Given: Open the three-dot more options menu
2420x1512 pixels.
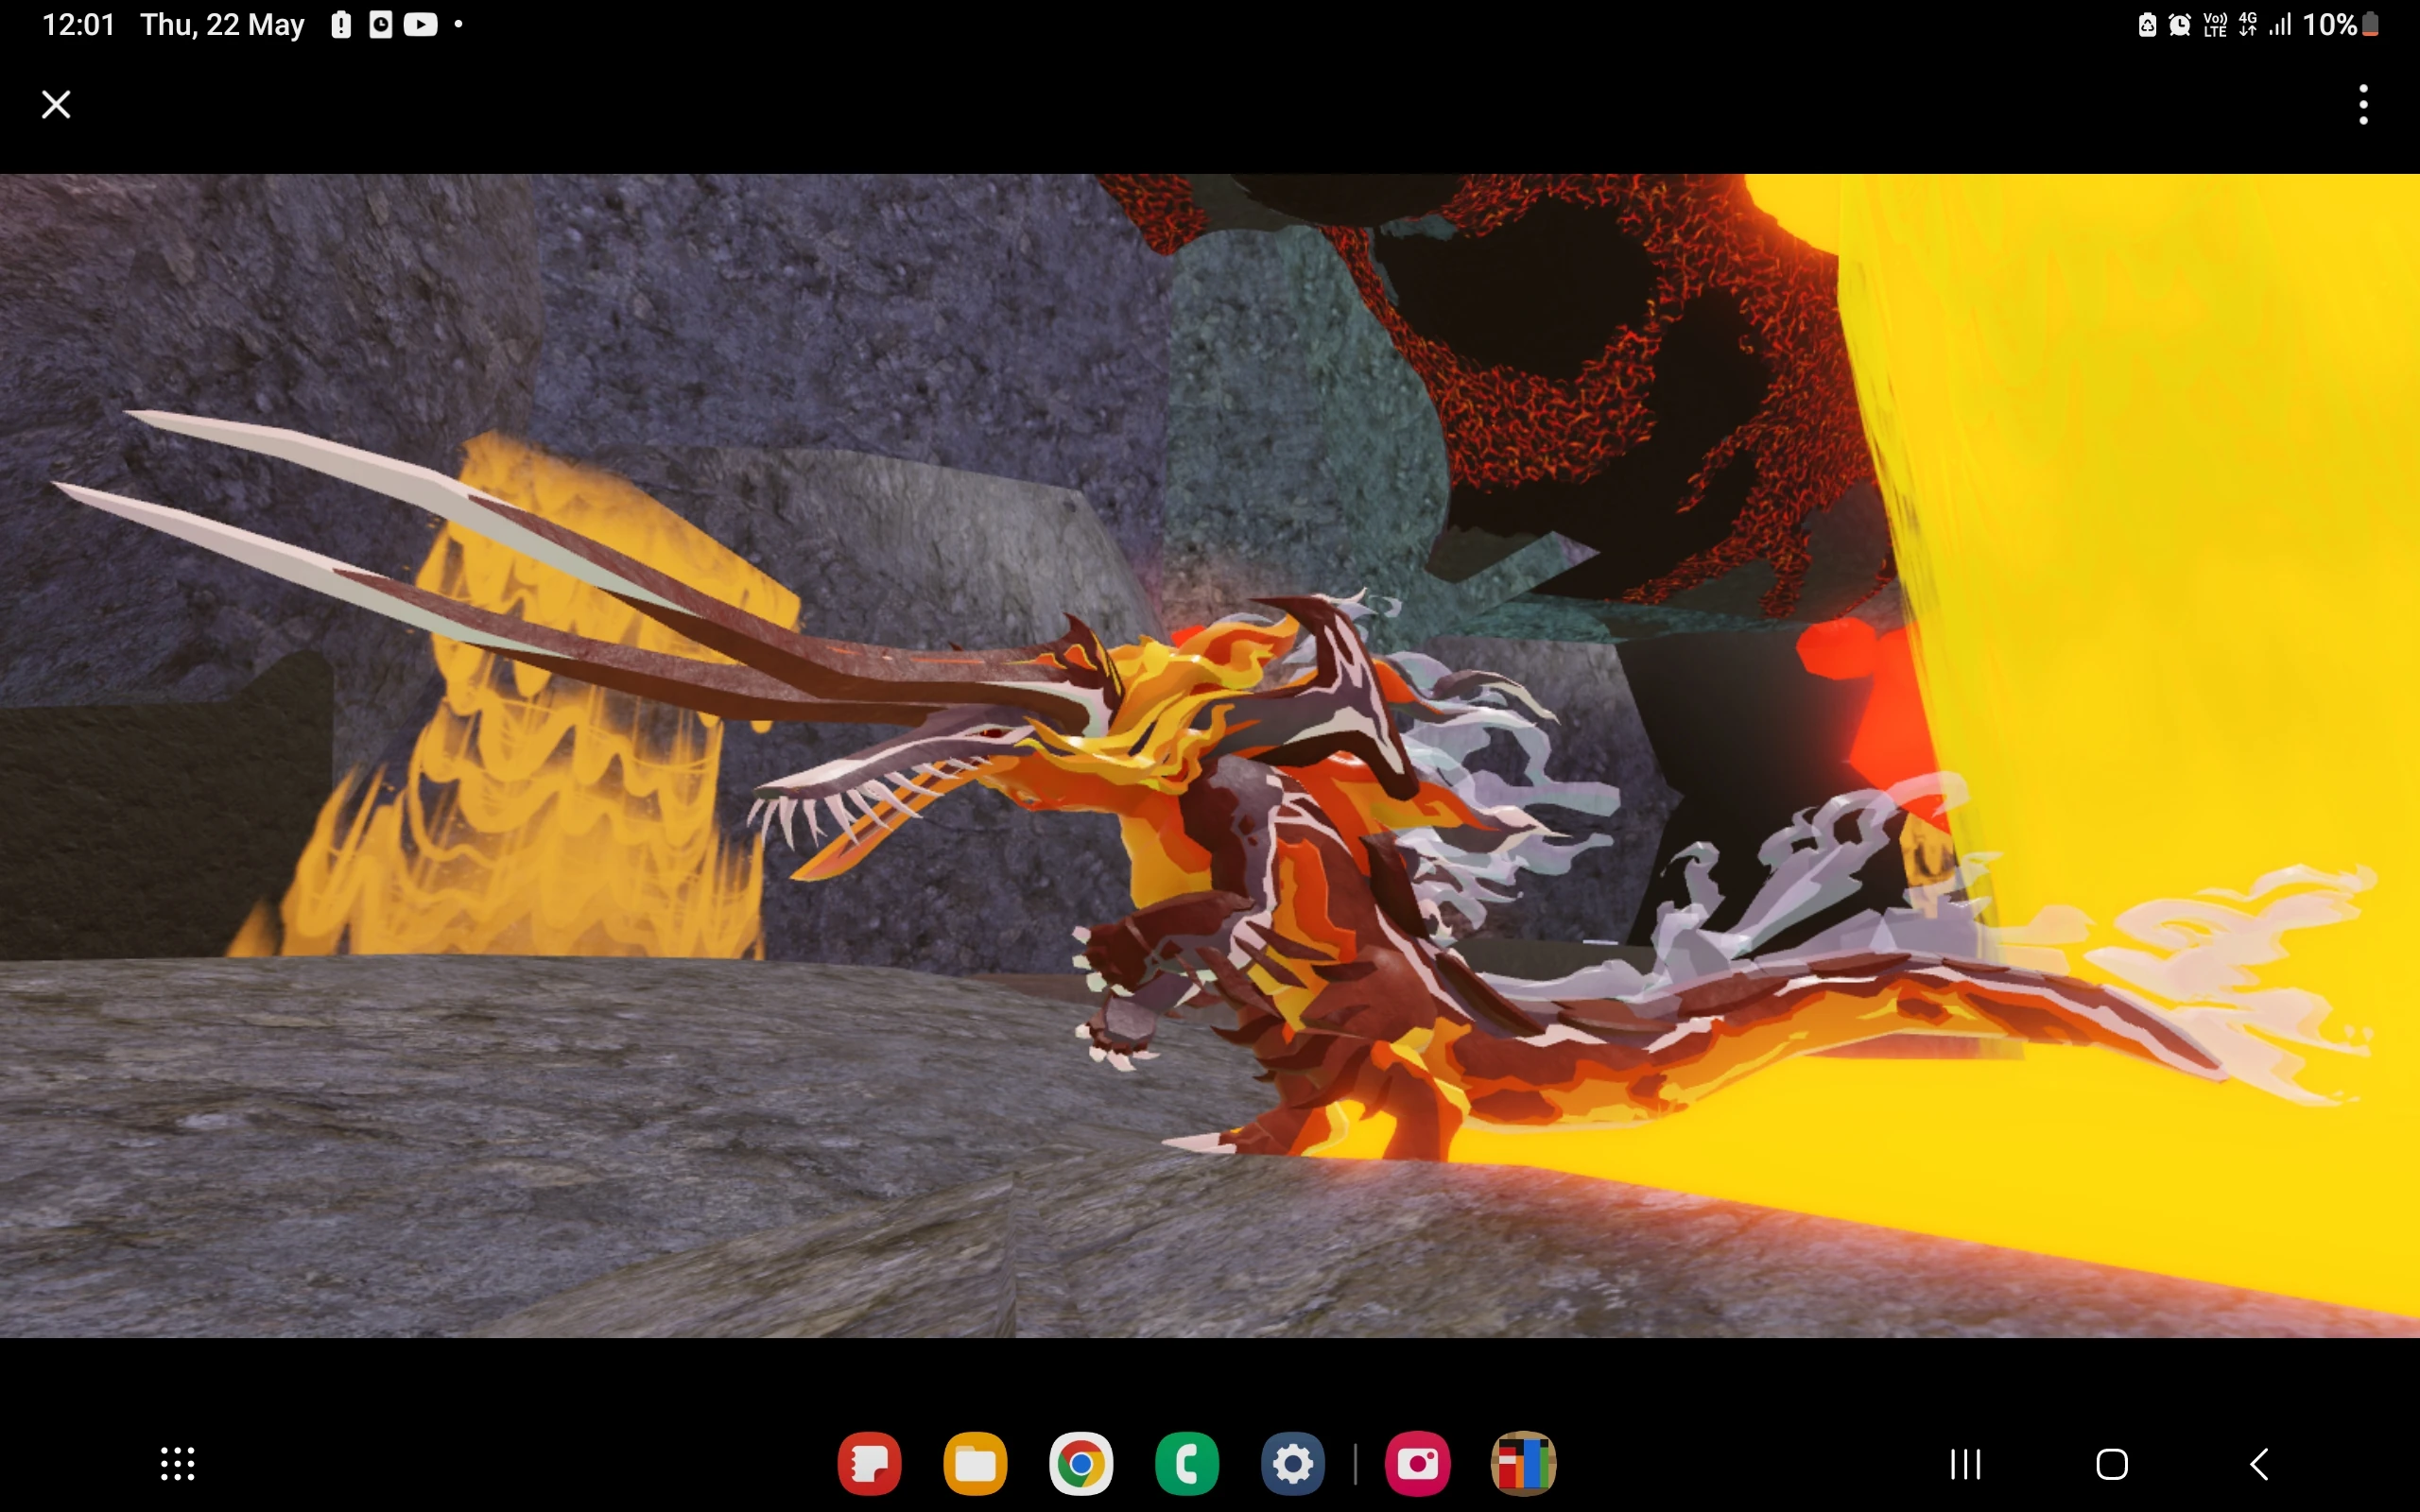Looking at the screenshot, I should (2363, 104).
